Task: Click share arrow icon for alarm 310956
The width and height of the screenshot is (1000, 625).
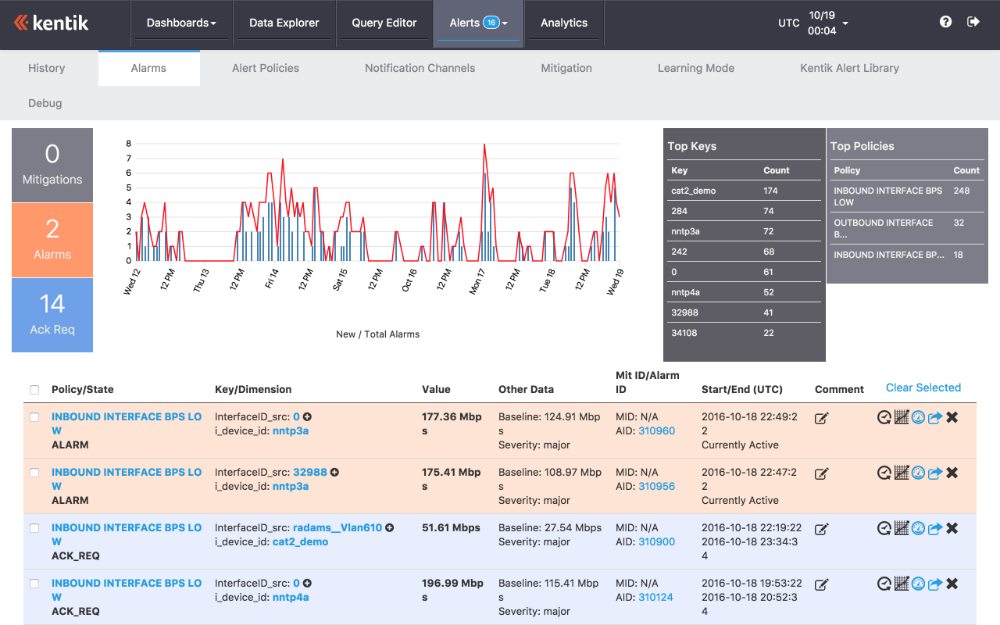Action: click(x=935, y=473)
